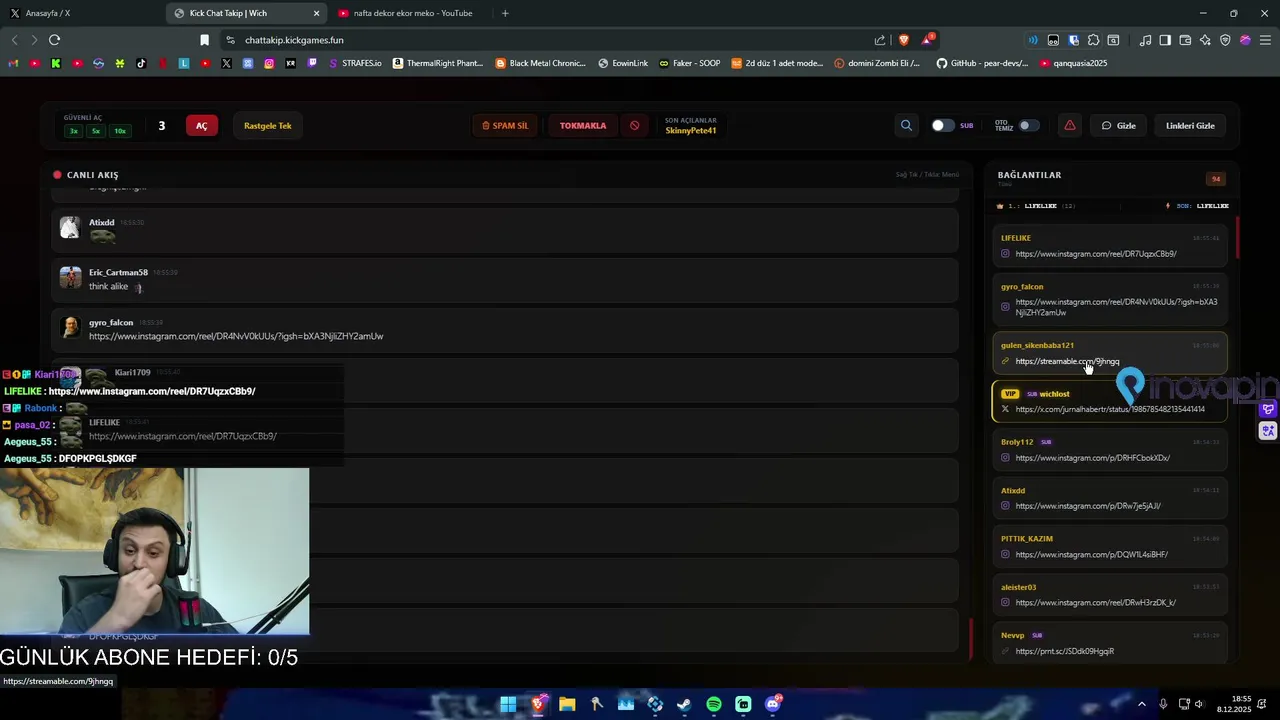This screenshot has width=1280, height=720.
Task: Click the Linkleri Gizle button
Action: tap(1190, 125)
